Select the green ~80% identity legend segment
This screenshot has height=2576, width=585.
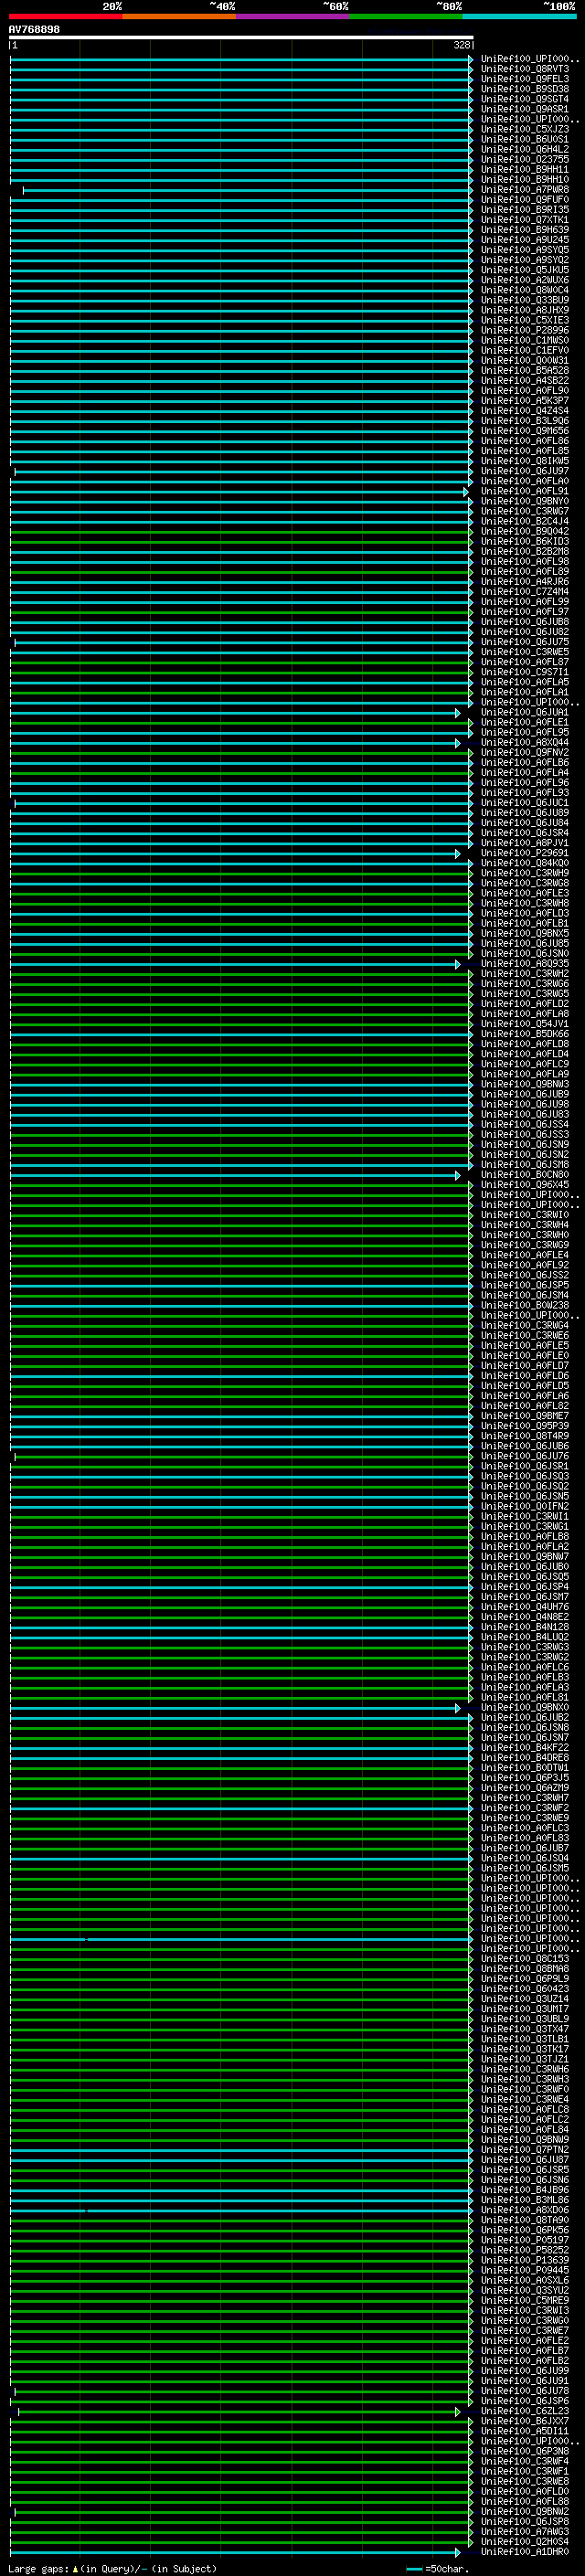coord(406,16)
